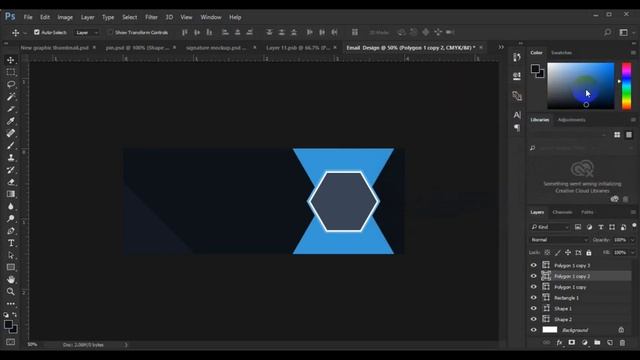640x360 pixels.
Task: Select the Magic Wand tool
Action: pos(11,97)
